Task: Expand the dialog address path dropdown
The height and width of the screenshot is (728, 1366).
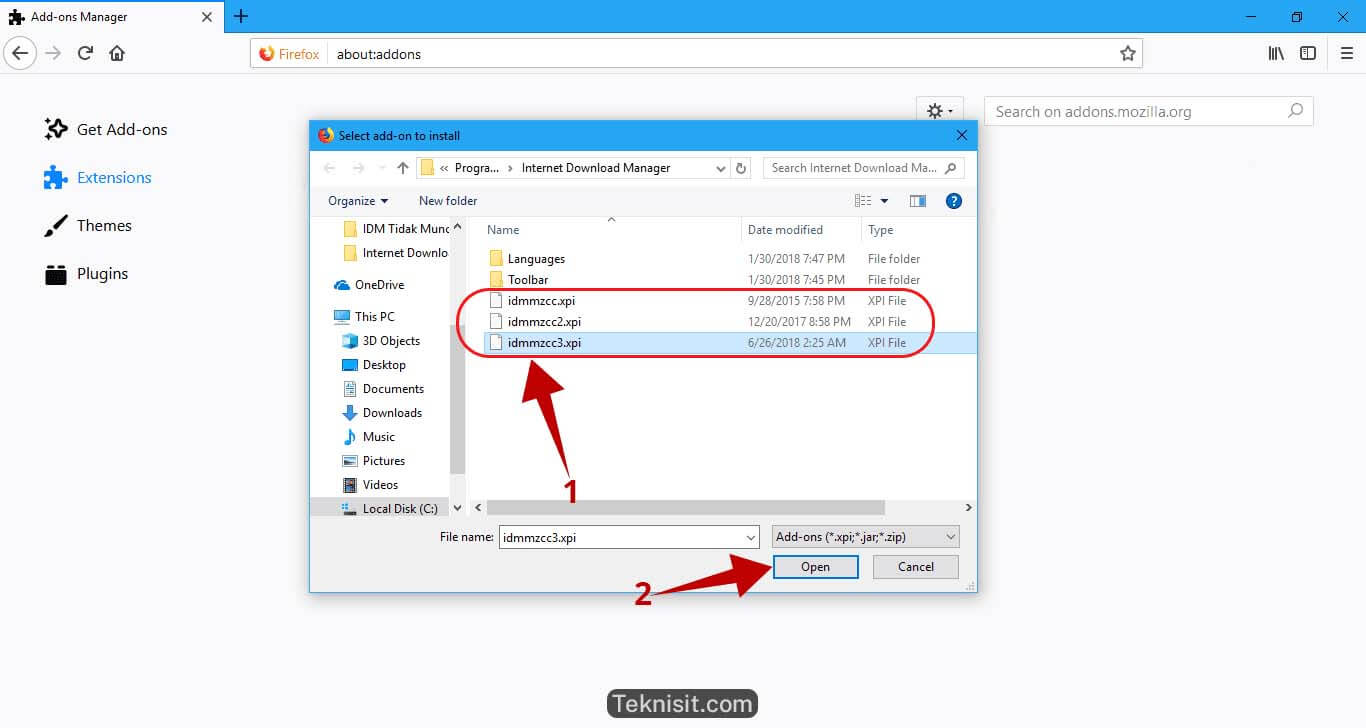Action: [x=721, y=168]
